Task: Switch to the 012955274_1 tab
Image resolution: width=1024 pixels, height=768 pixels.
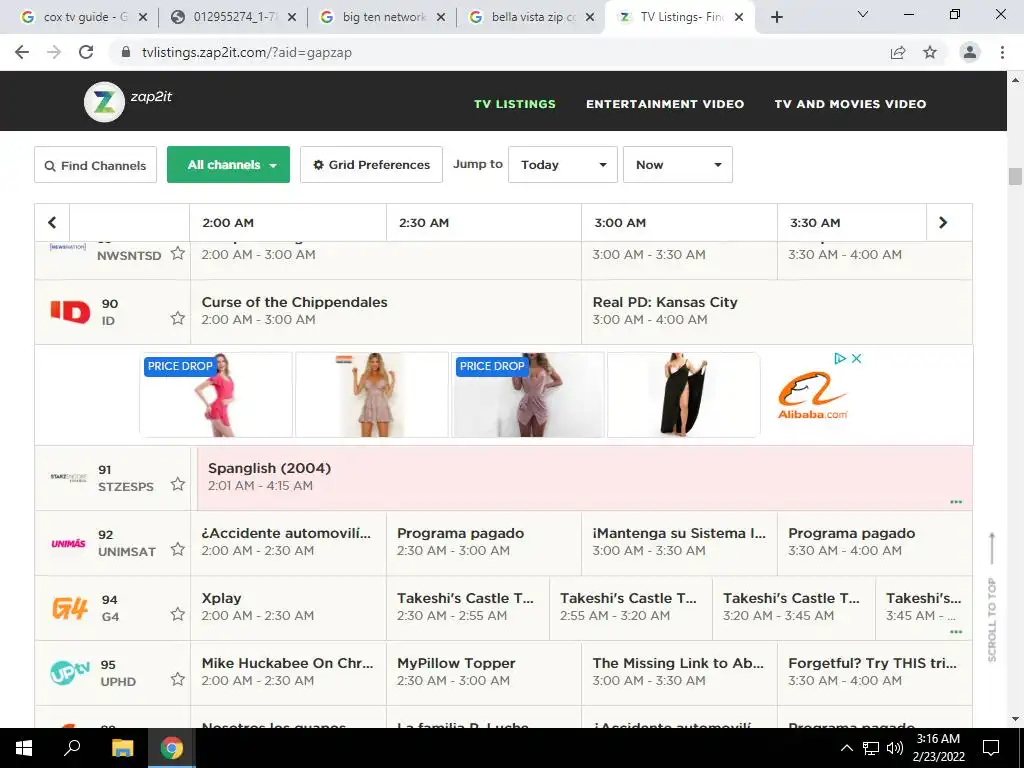Action: tap(233, 17)
